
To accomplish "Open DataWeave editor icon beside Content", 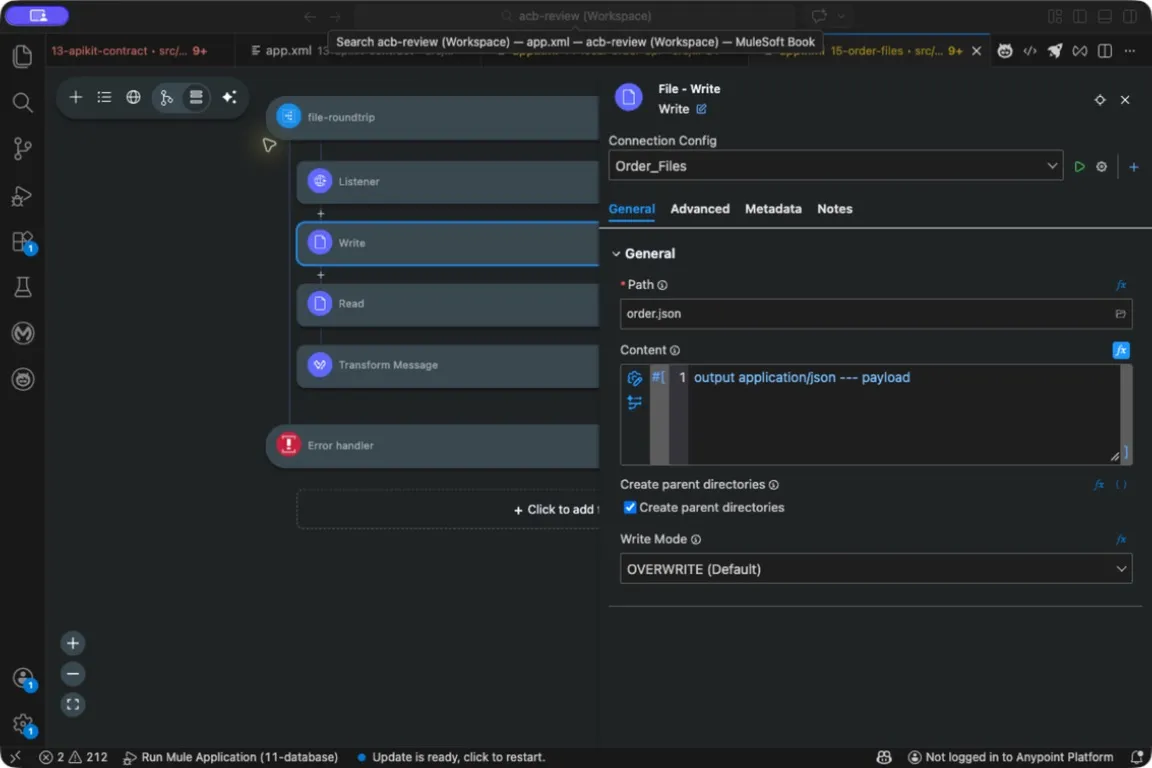I will coord(634,378).
